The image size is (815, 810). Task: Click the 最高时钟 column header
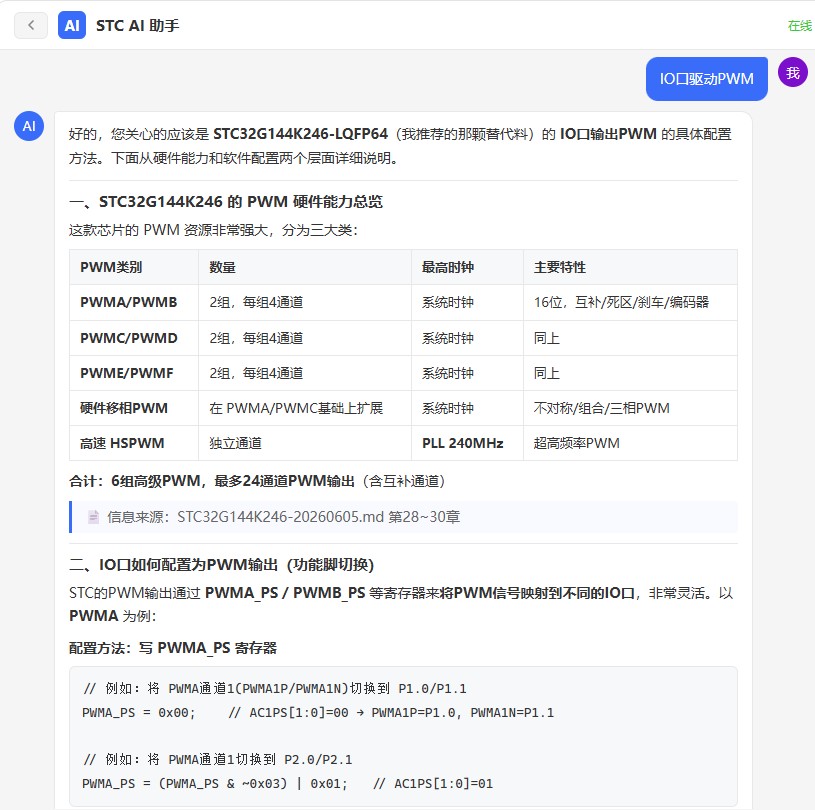click(467, 267)
